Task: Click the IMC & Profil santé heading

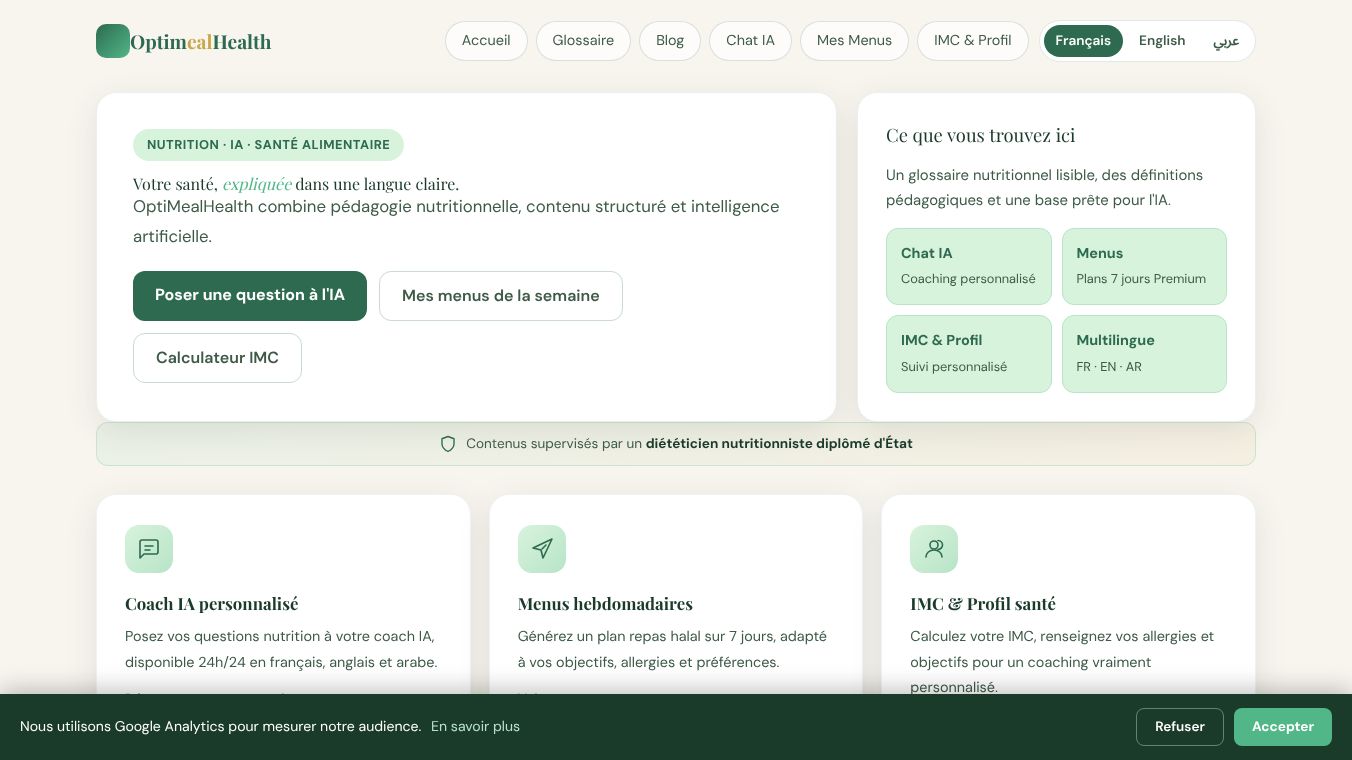Action: [983, 604]
